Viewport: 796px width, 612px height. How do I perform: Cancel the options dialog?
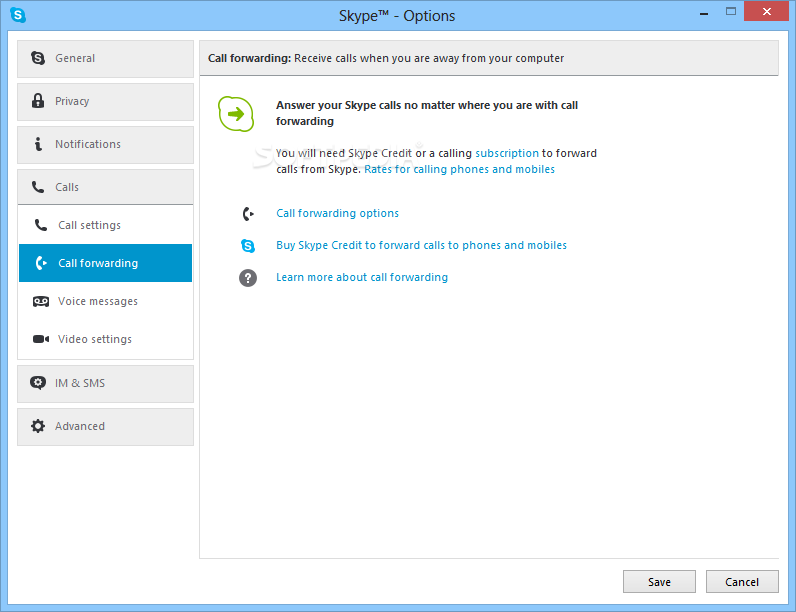742,582
